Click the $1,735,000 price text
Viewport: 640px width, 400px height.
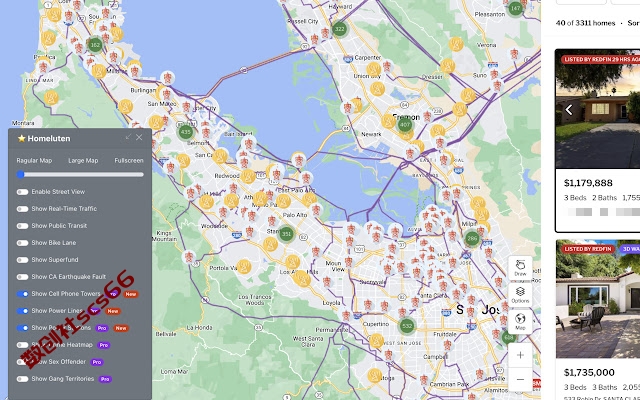pos(589,372)
